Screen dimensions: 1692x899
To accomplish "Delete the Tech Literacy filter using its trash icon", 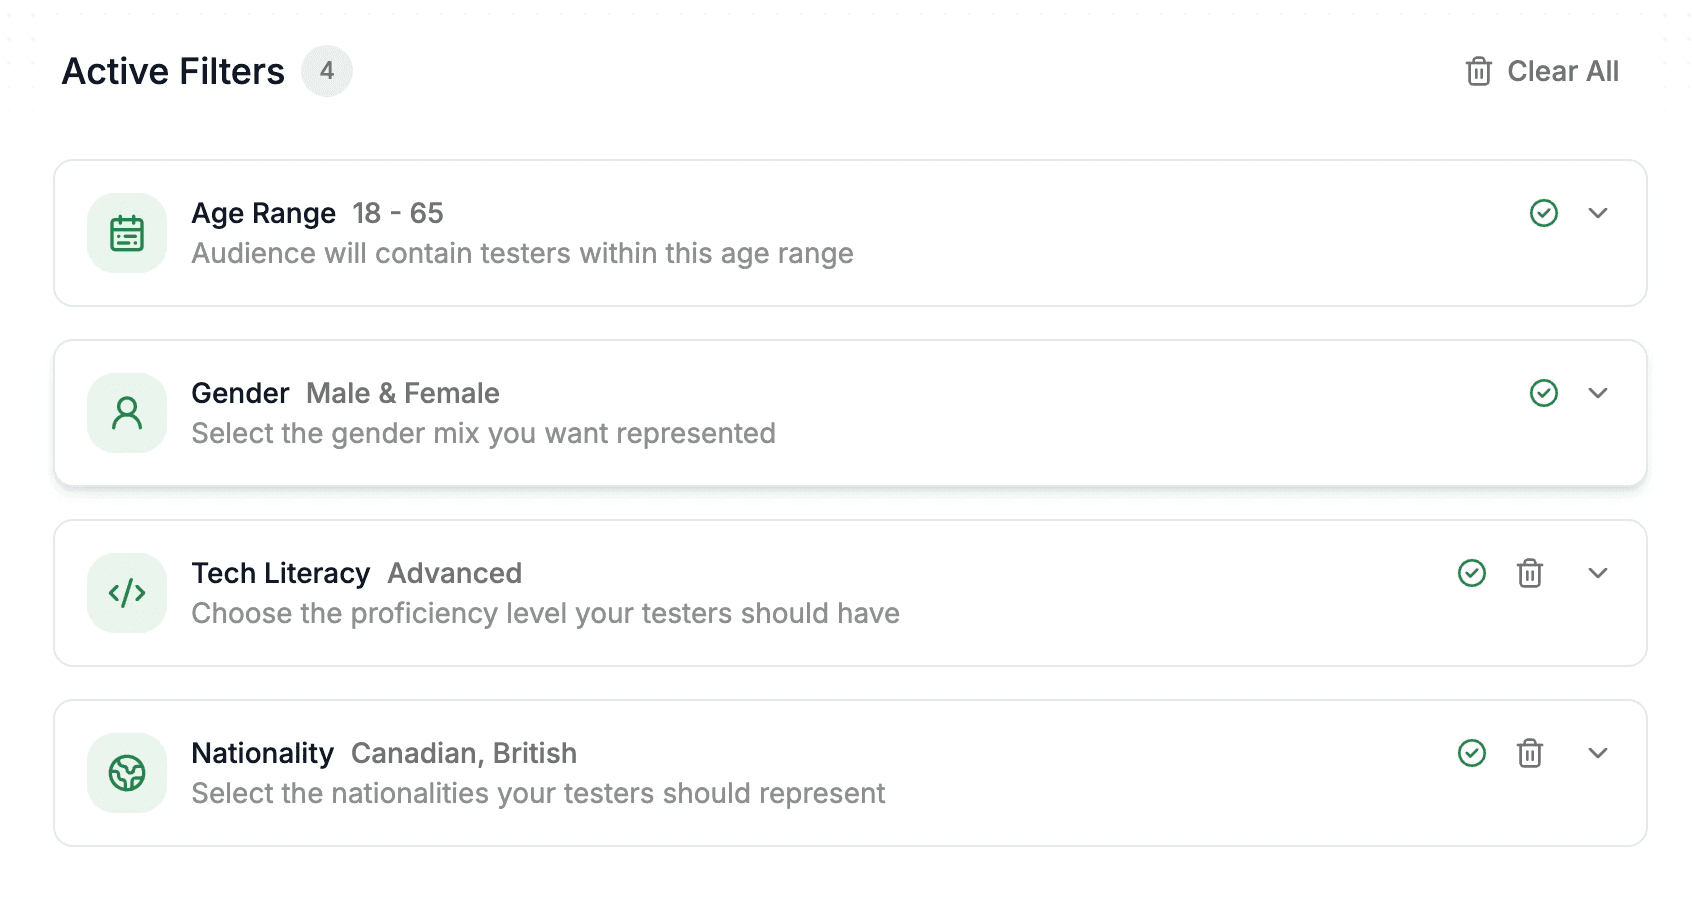I will (1530, 573).
